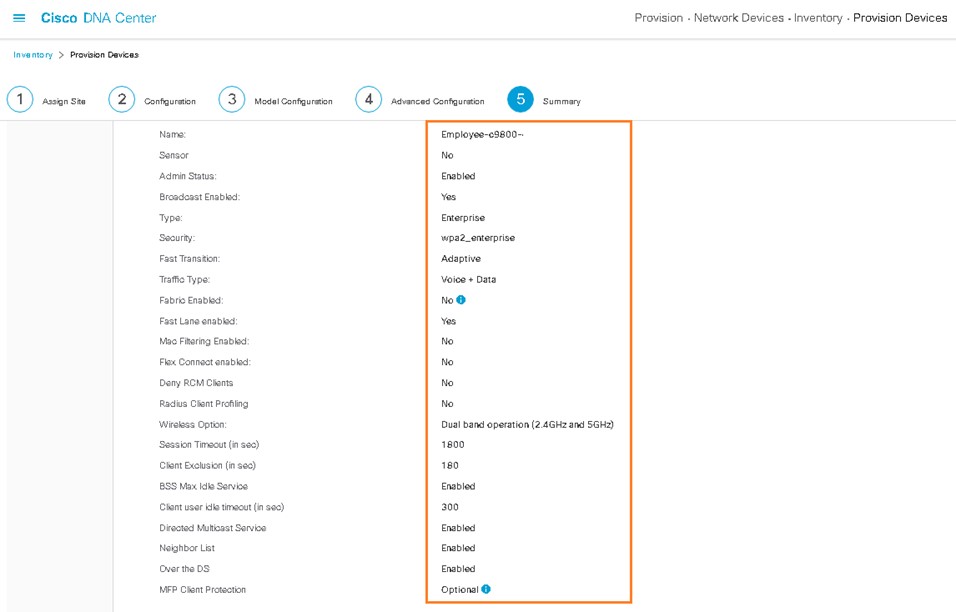
Task: Open the Model Configuration step label
Action: coord(293,101)
